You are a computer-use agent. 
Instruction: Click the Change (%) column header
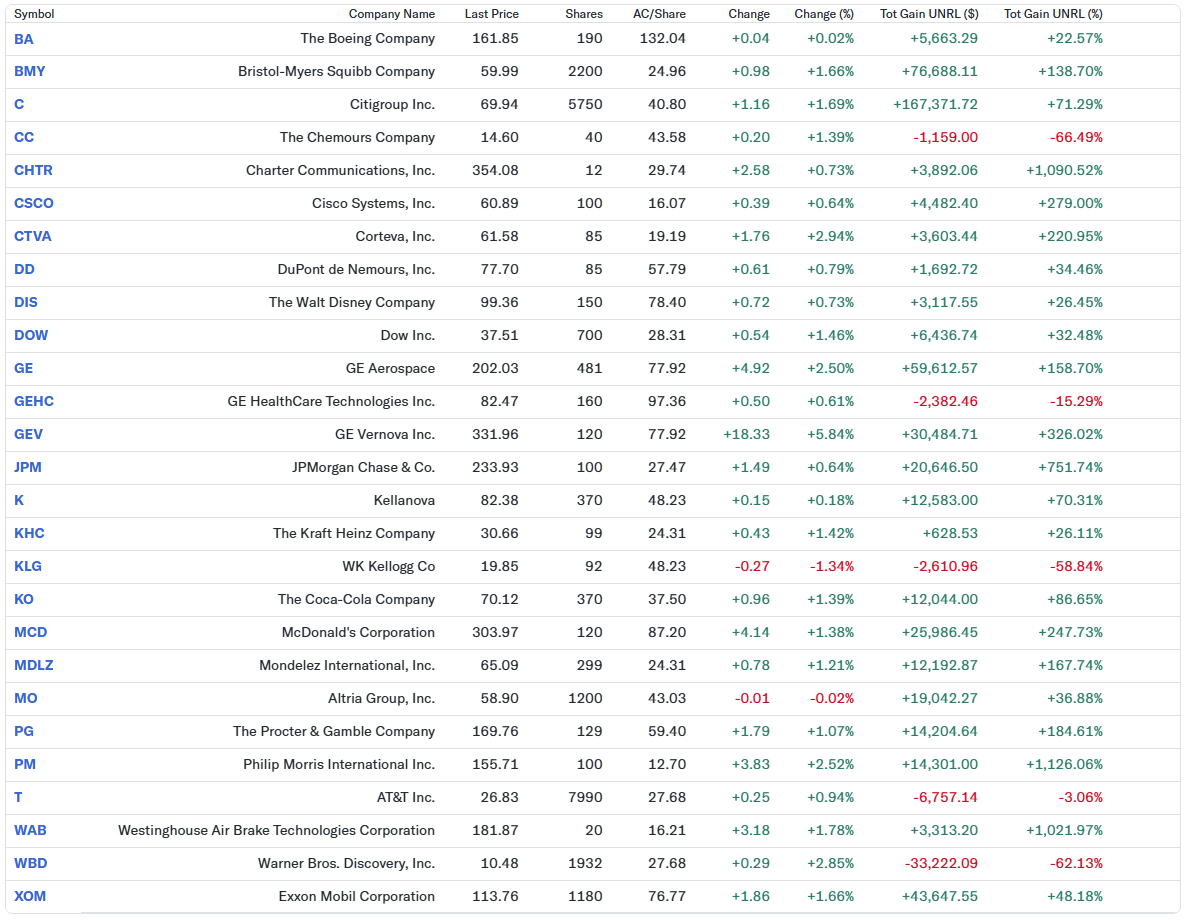(824, 14)
